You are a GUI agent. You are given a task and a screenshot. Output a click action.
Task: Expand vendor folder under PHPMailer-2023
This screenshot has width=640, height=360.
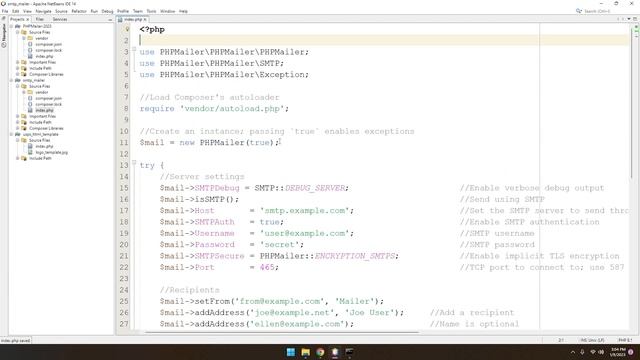(x=24, y=38)
